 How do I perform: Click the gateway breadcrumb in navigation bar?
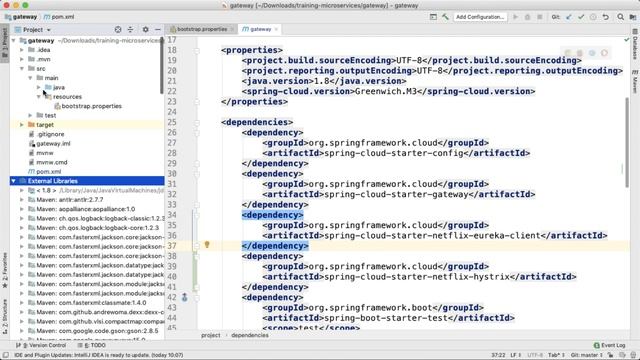click(21, 17)
